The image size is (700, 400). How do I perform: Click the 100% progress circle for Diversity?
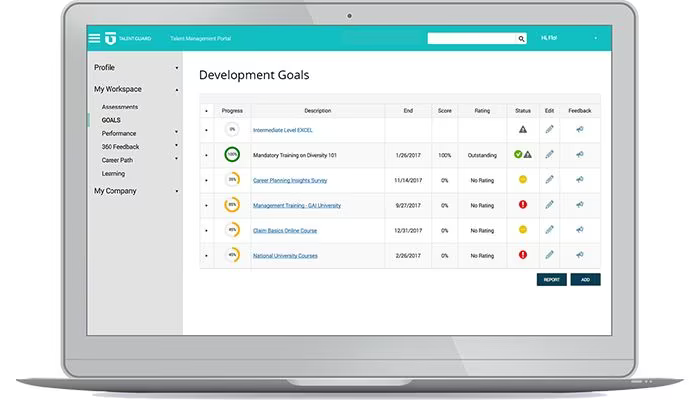tap(232, 154)
